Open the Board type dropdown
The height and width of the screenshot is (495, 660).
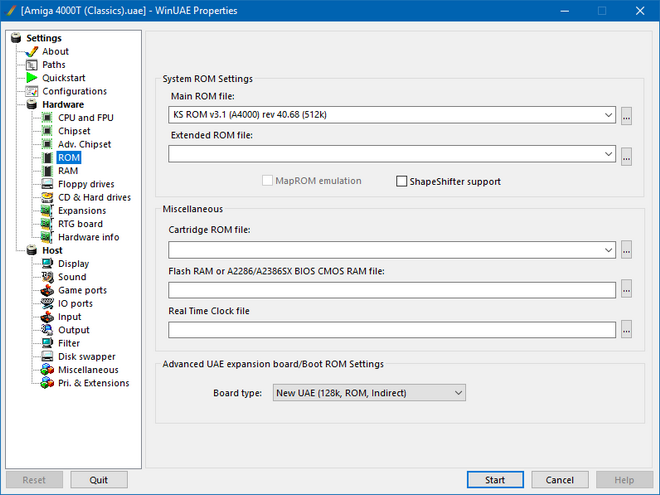click(458, 393)
